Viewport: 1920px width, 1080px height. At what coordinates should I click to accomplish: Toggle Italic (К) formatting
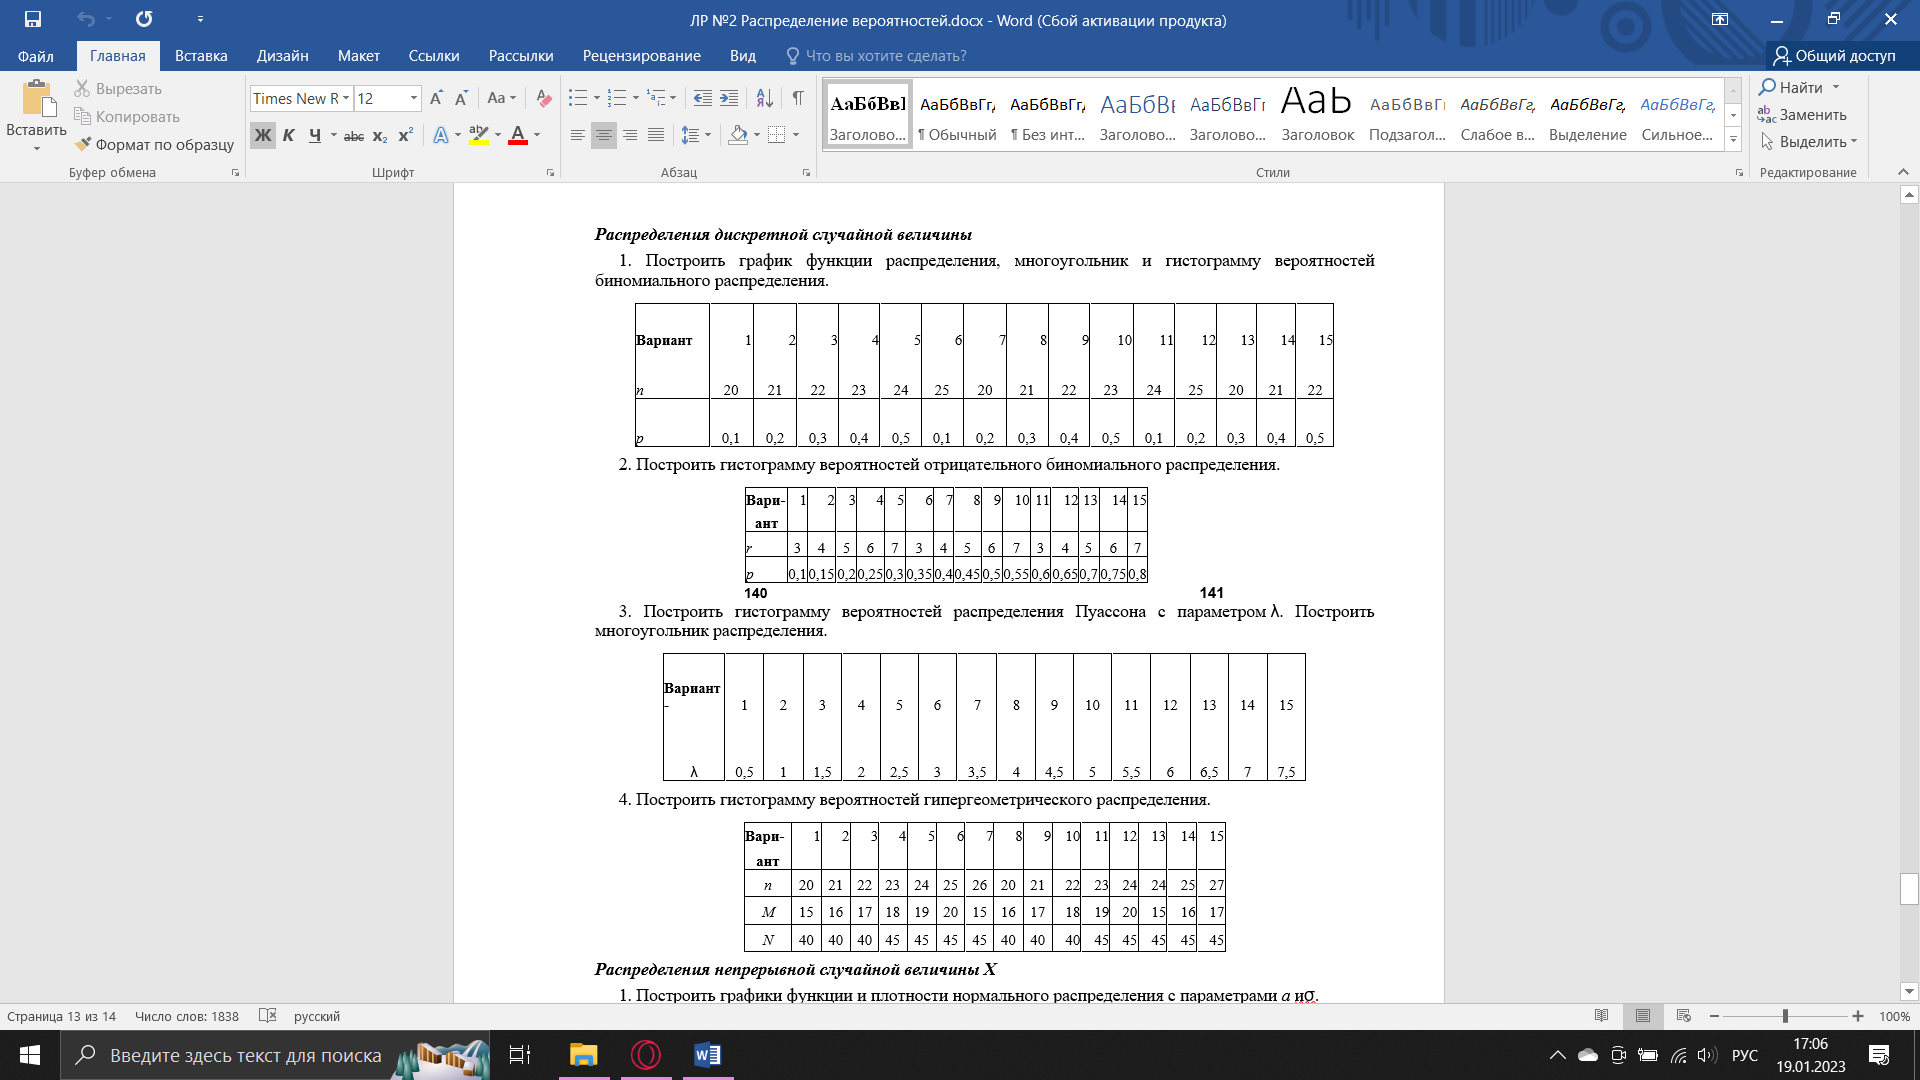288,135
